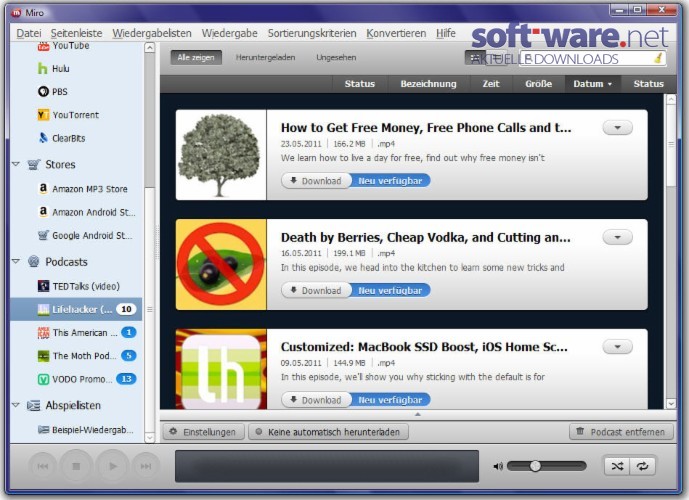Sort by Datum column

pos(592,84)
